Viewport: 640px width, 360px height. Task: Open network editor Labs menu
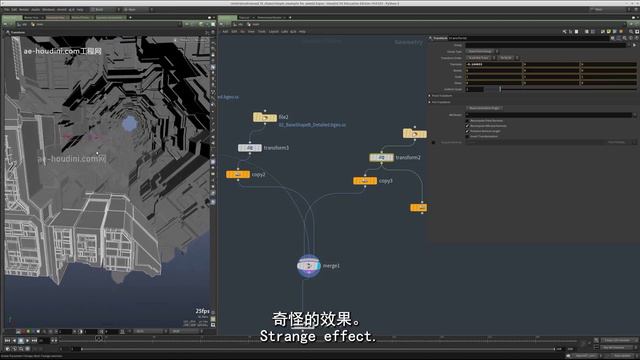284,31
